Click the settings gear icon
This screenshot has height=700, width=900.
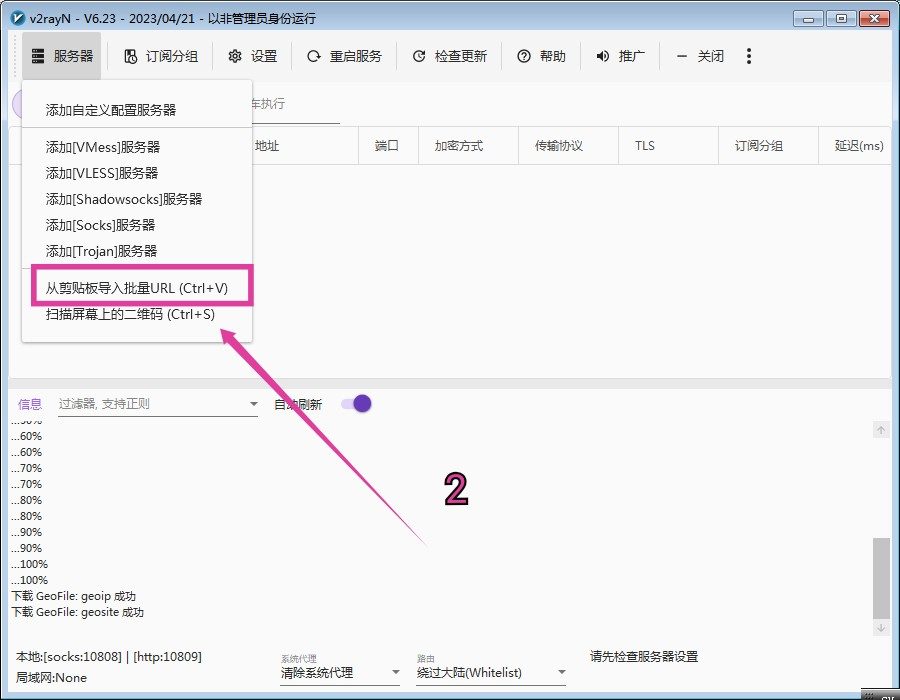(235, 56)
